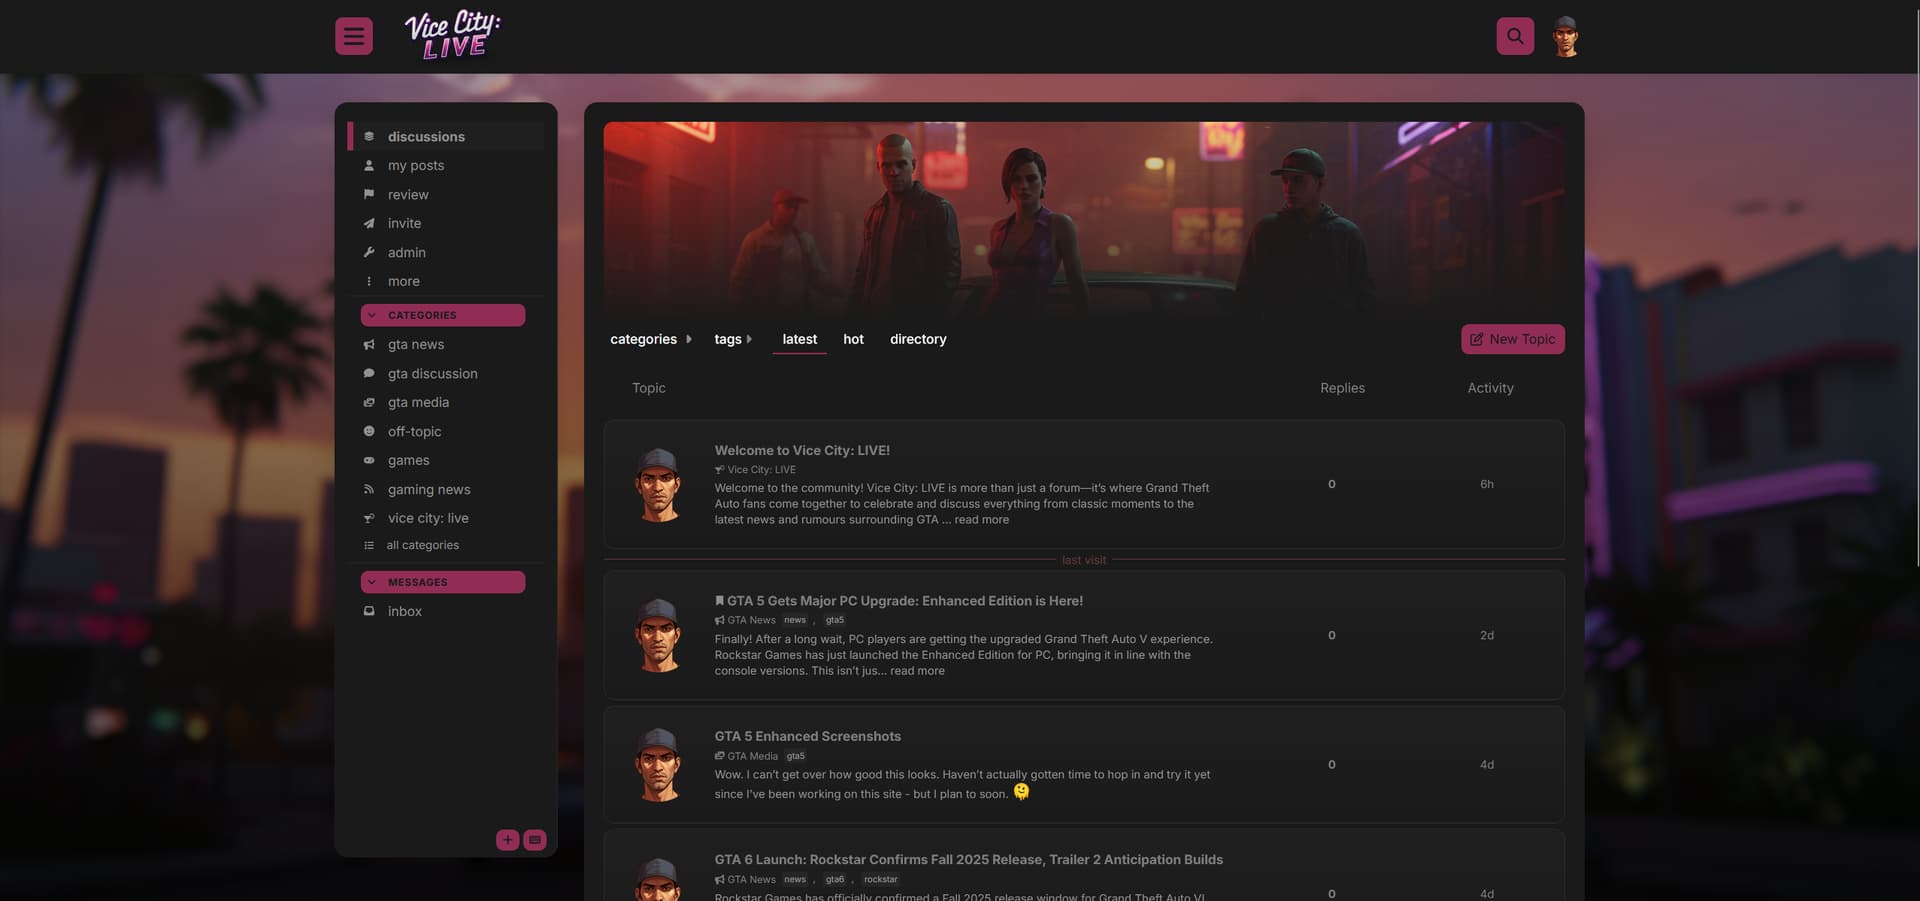Switch to the directory tab

(x=918, y=339)
